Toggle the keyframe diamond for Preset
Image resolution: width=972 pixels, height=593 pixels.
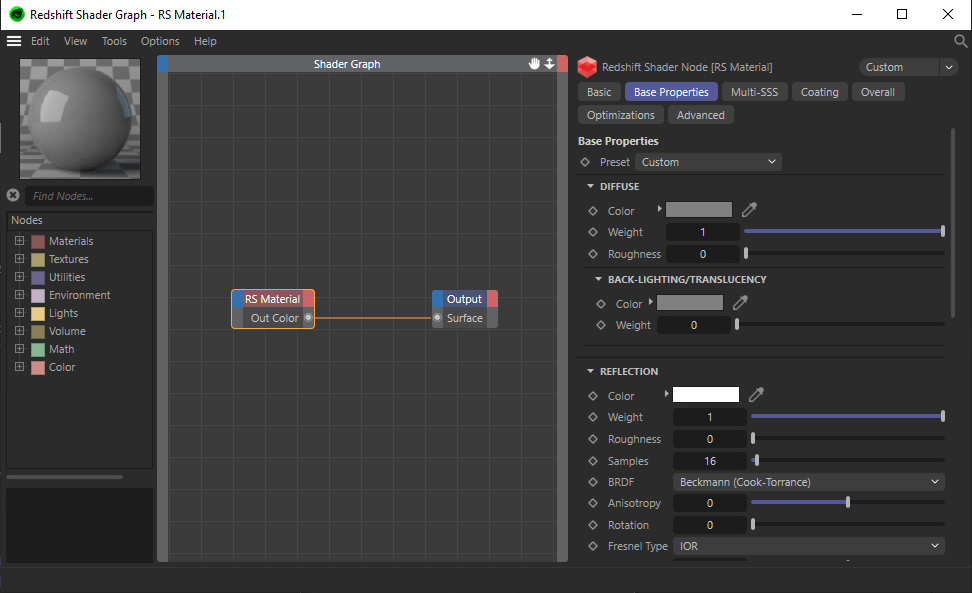[x=585, y=162]
